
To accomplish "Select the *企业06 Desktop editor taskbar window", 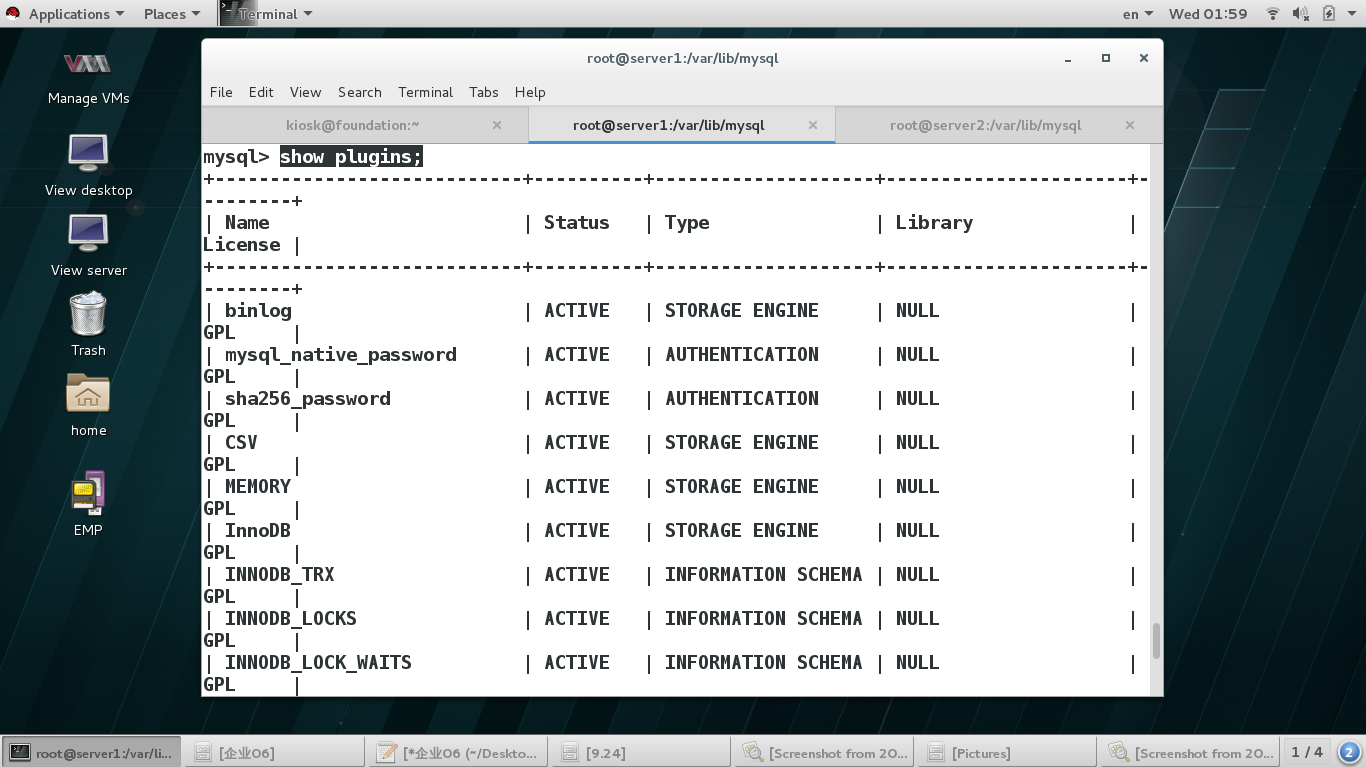I will (457, 752).
